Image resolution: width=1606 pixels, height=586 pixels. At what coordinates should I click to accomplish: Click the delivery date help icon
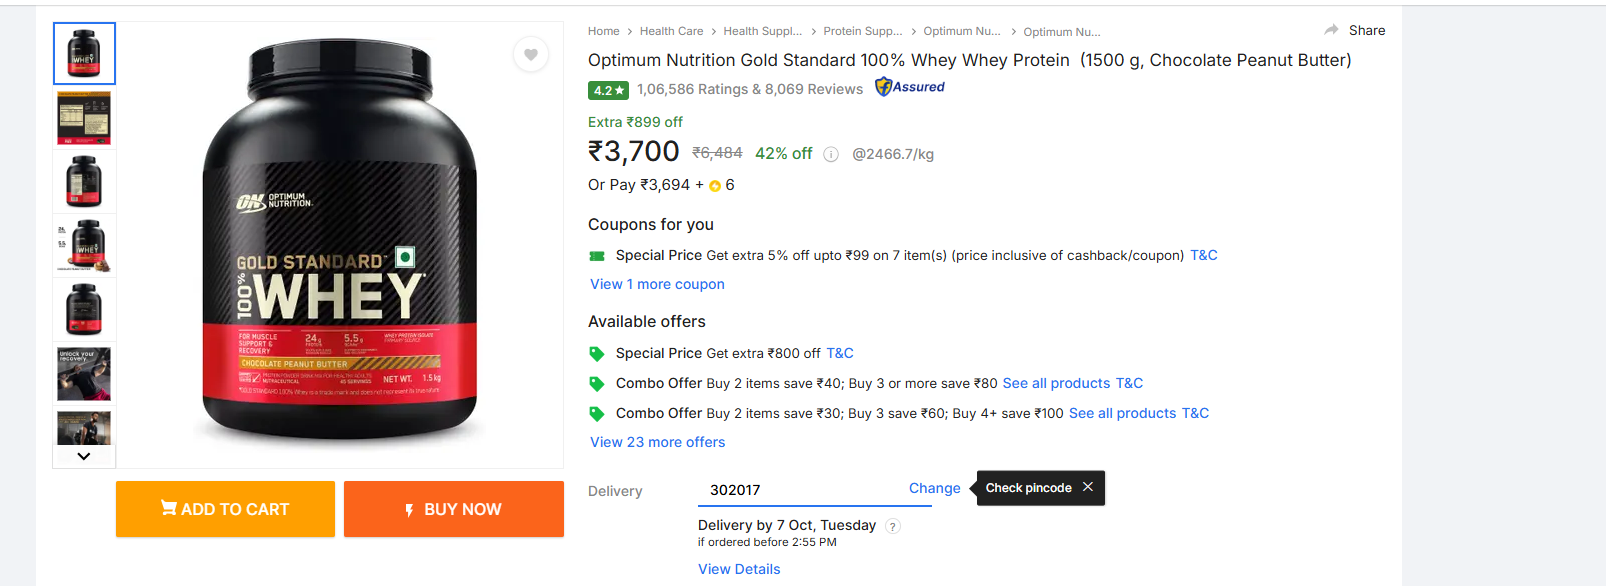893,526
